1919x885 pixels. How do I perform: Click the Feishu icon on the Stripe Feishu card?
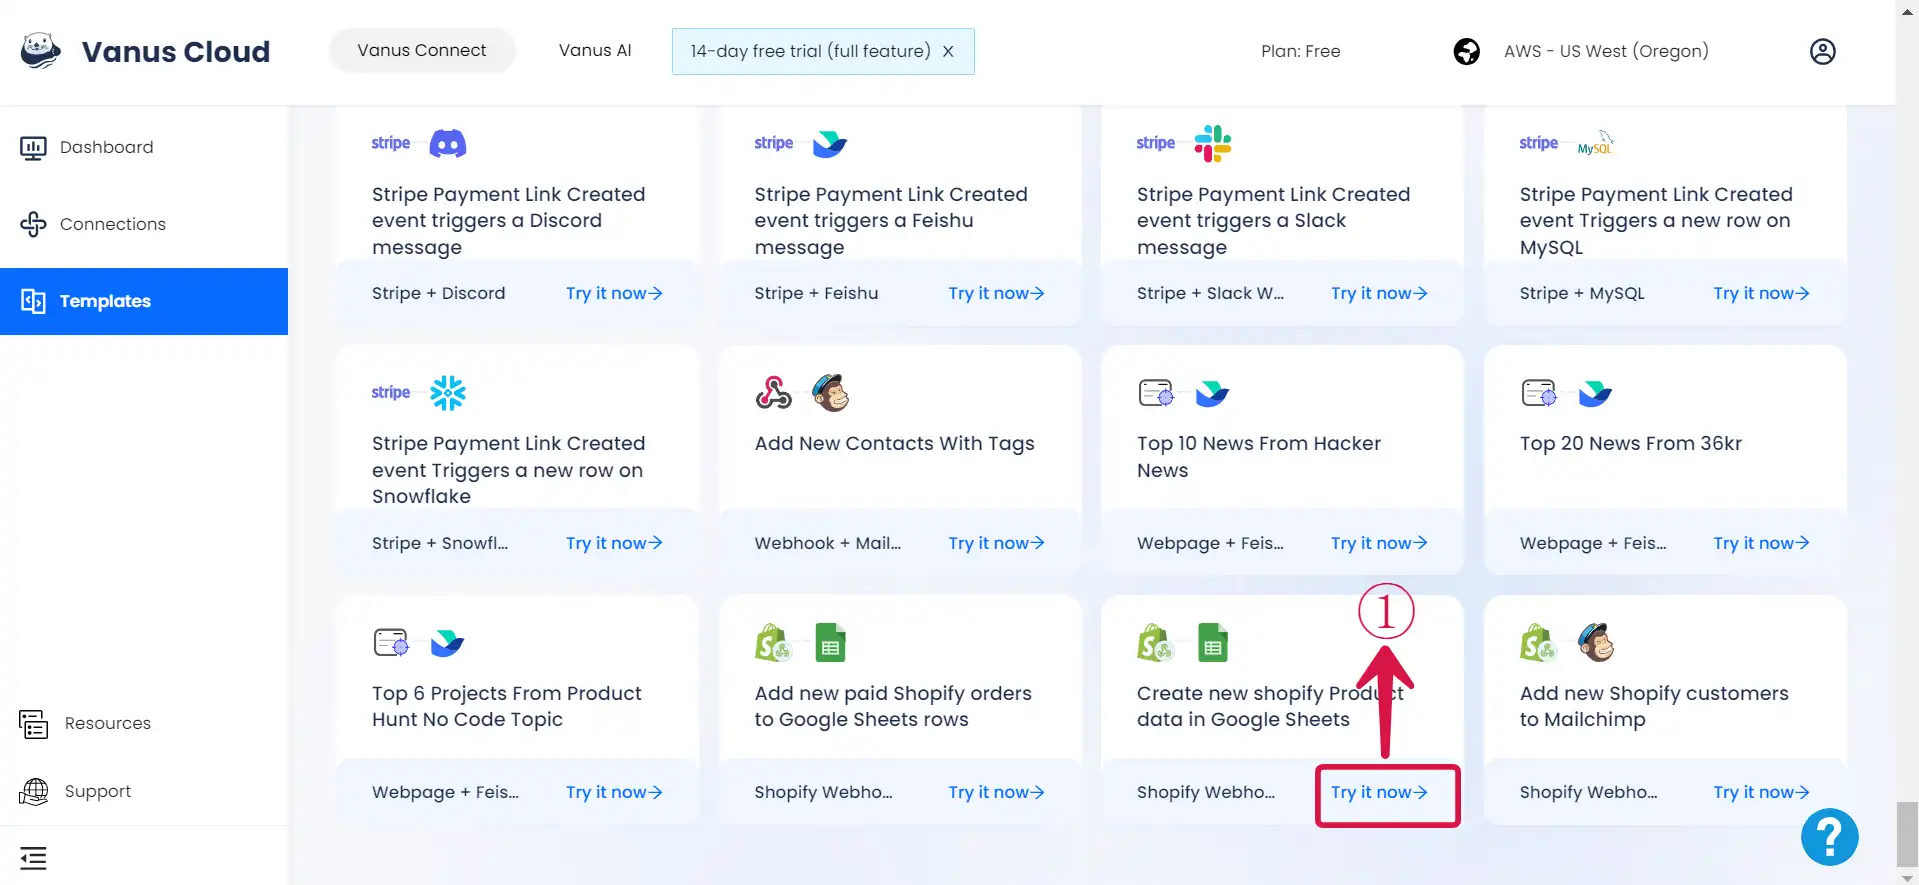(830, 144)
